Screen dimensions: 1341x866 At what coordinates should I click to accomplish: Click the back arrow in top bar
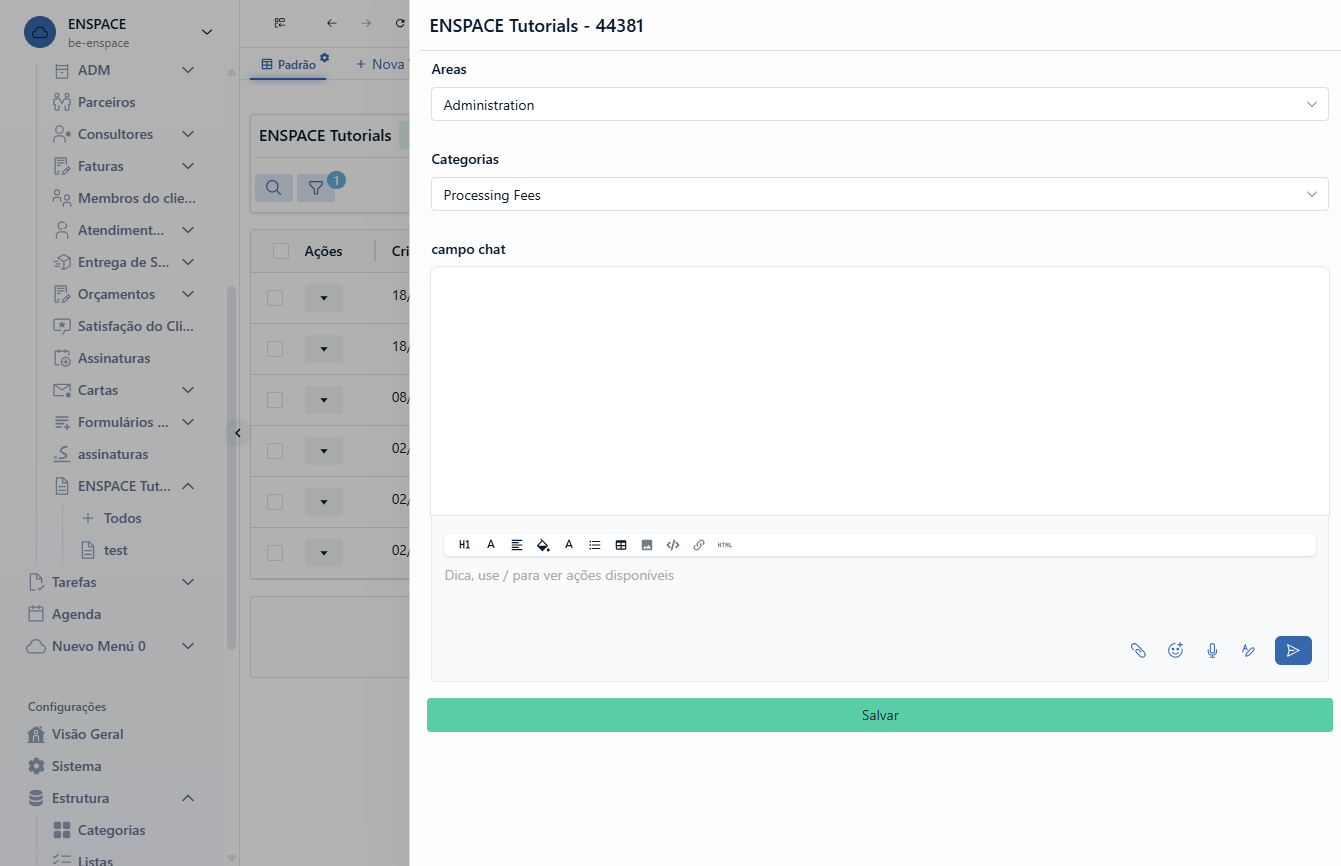click(332, 23)
